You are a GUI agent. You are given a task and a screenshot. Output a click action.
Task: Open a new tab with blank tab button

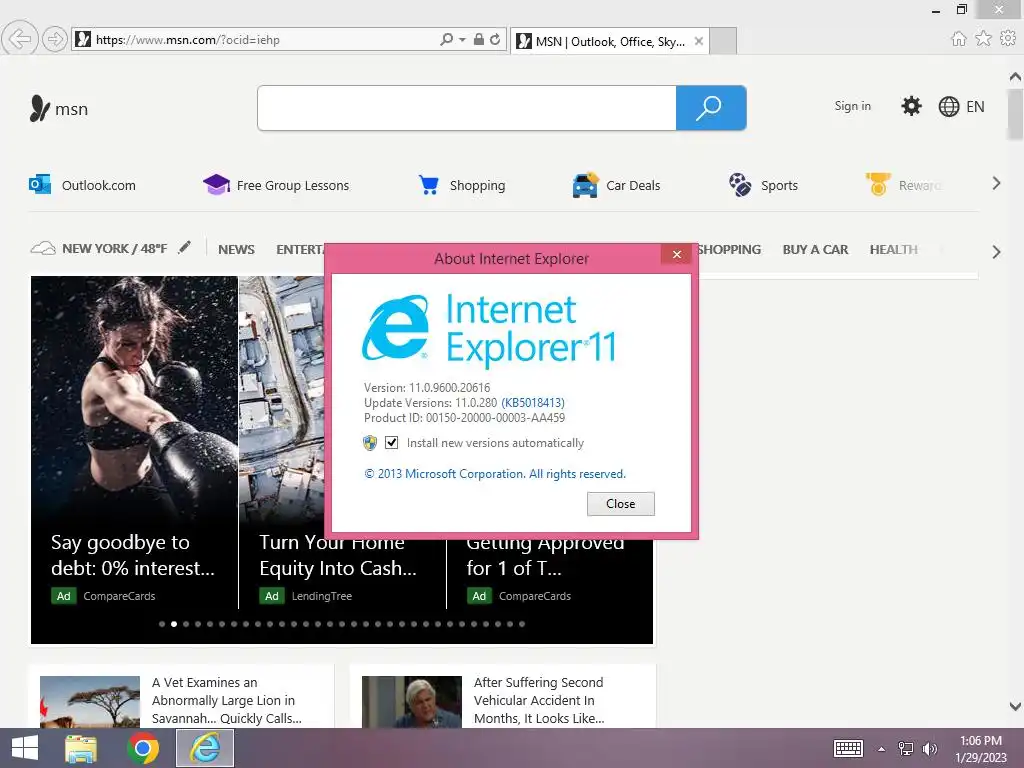tap(723, 41)
